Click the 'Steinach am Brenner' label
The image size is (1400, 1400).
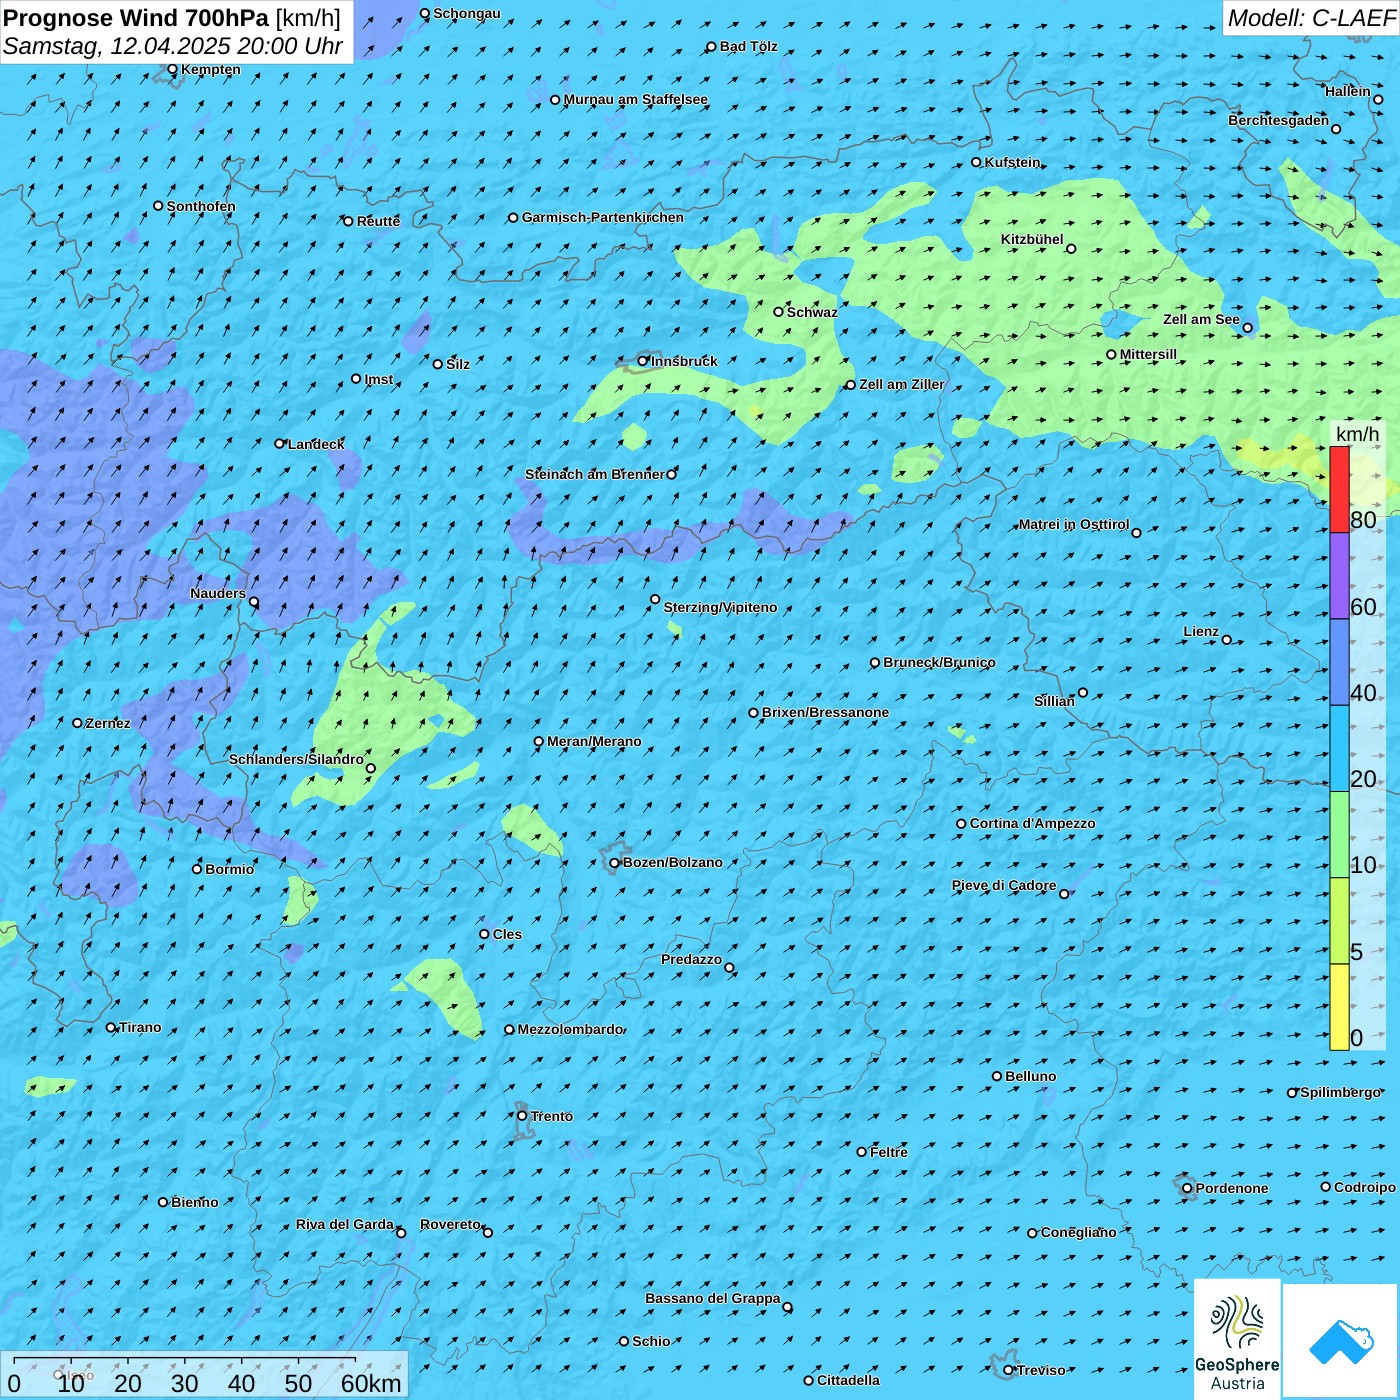click(595, 474)
